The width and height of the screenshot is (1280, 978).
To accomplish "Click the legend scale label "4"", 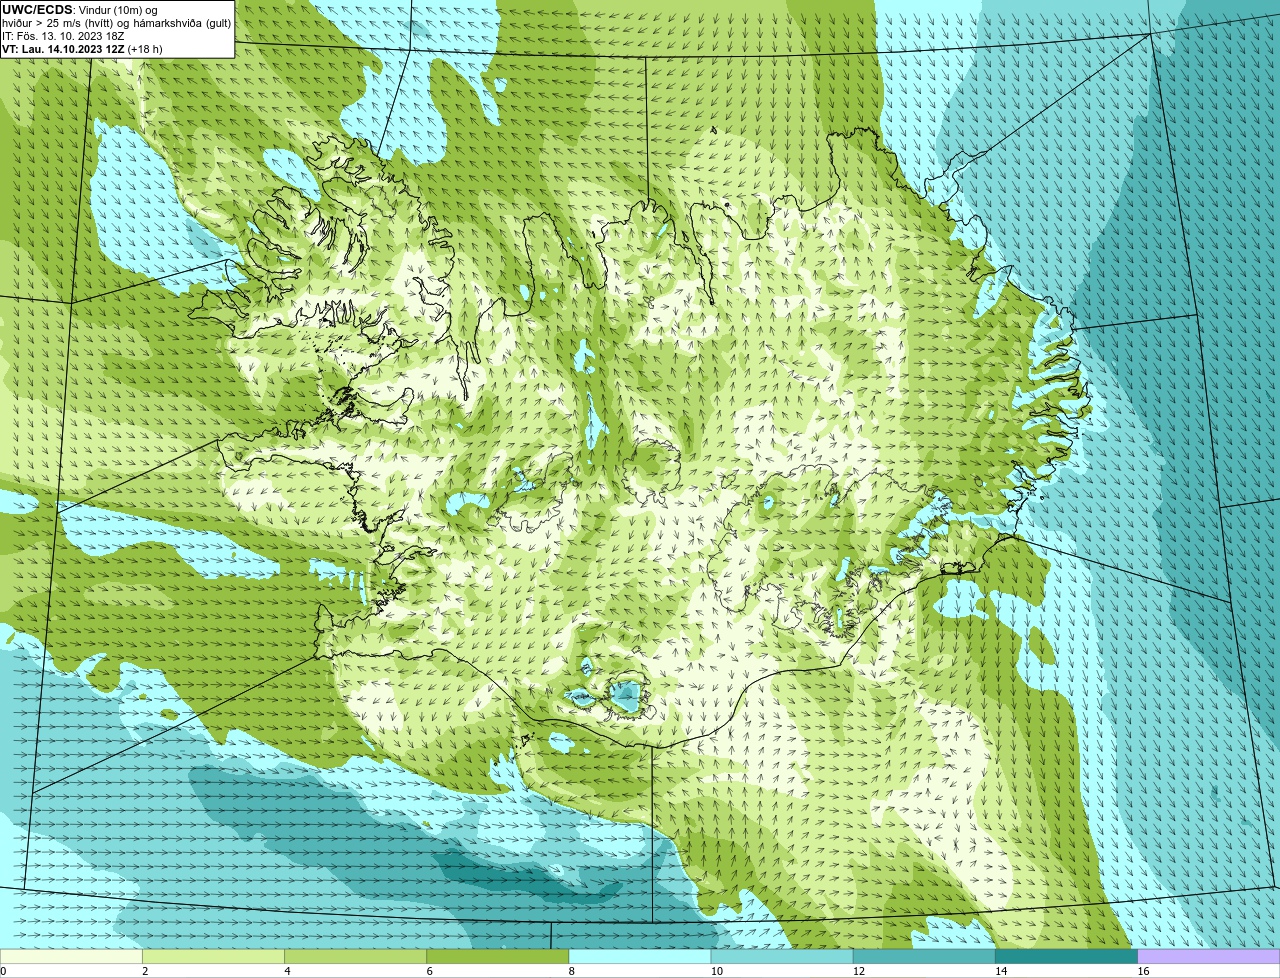I will [287, 971].
